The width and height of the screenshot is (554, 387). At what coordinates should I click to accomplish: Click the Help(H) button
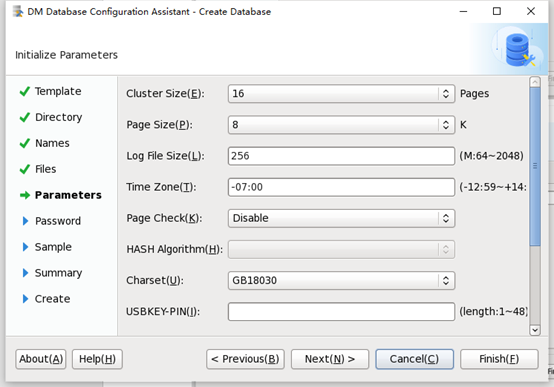pyautogui.click(x=98, y=359)
